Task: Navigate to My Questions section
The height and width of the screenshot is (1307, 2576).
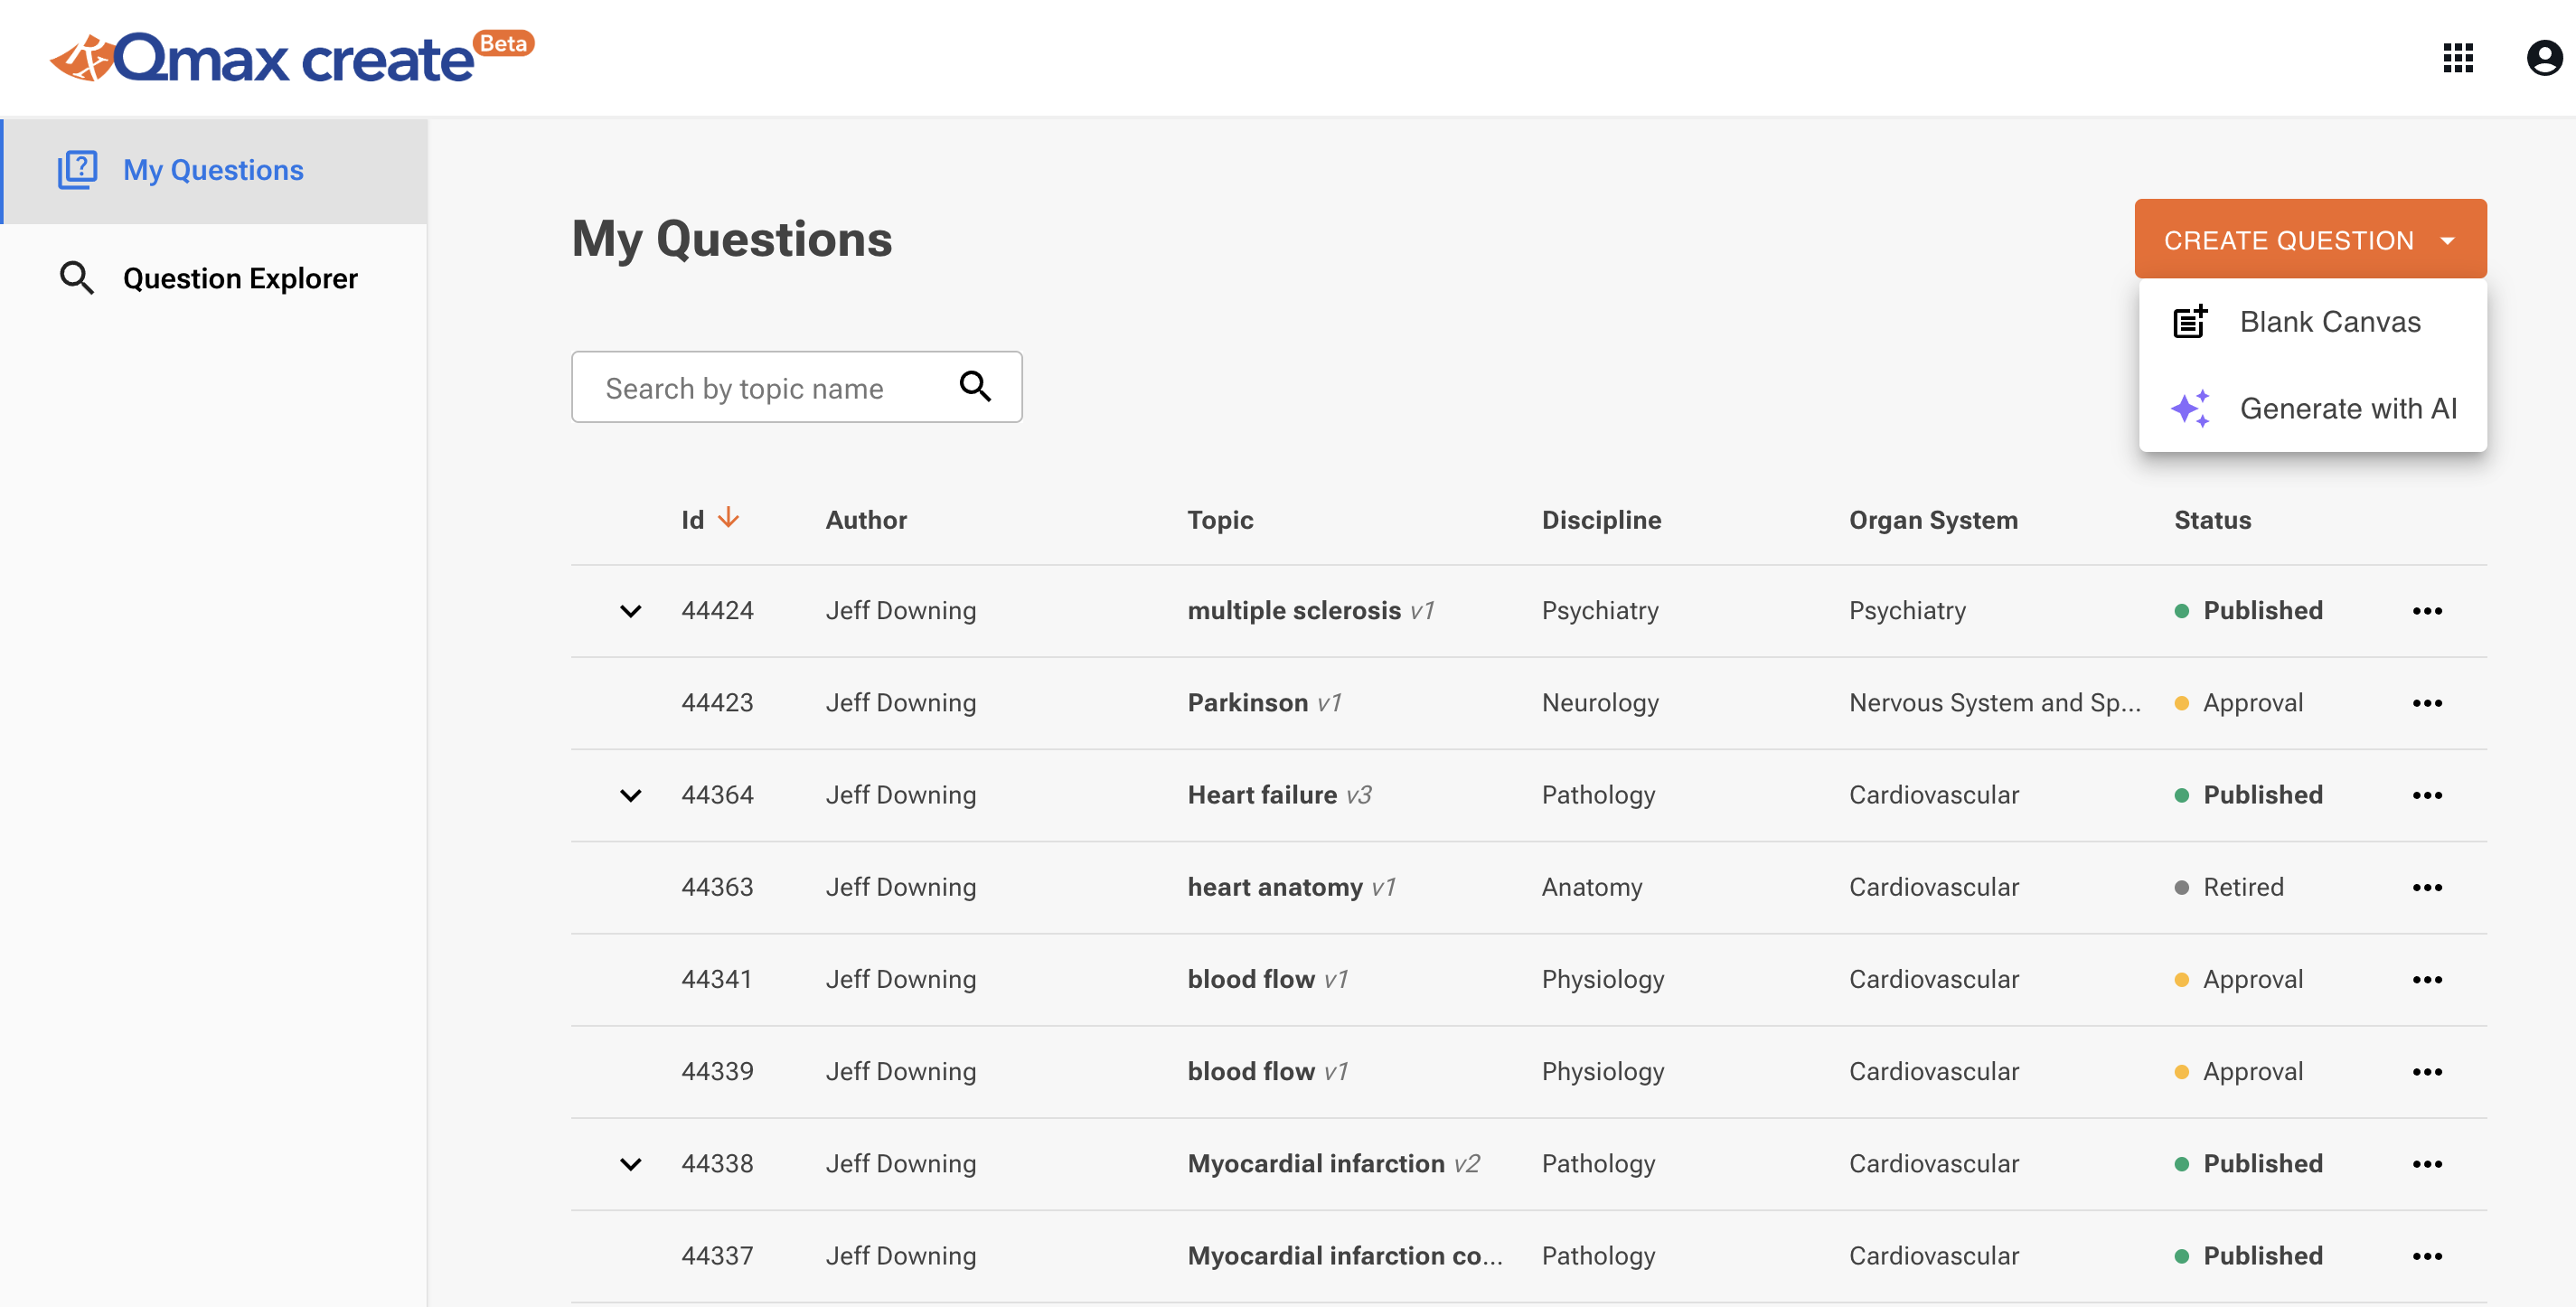Action: coord(212,170)
